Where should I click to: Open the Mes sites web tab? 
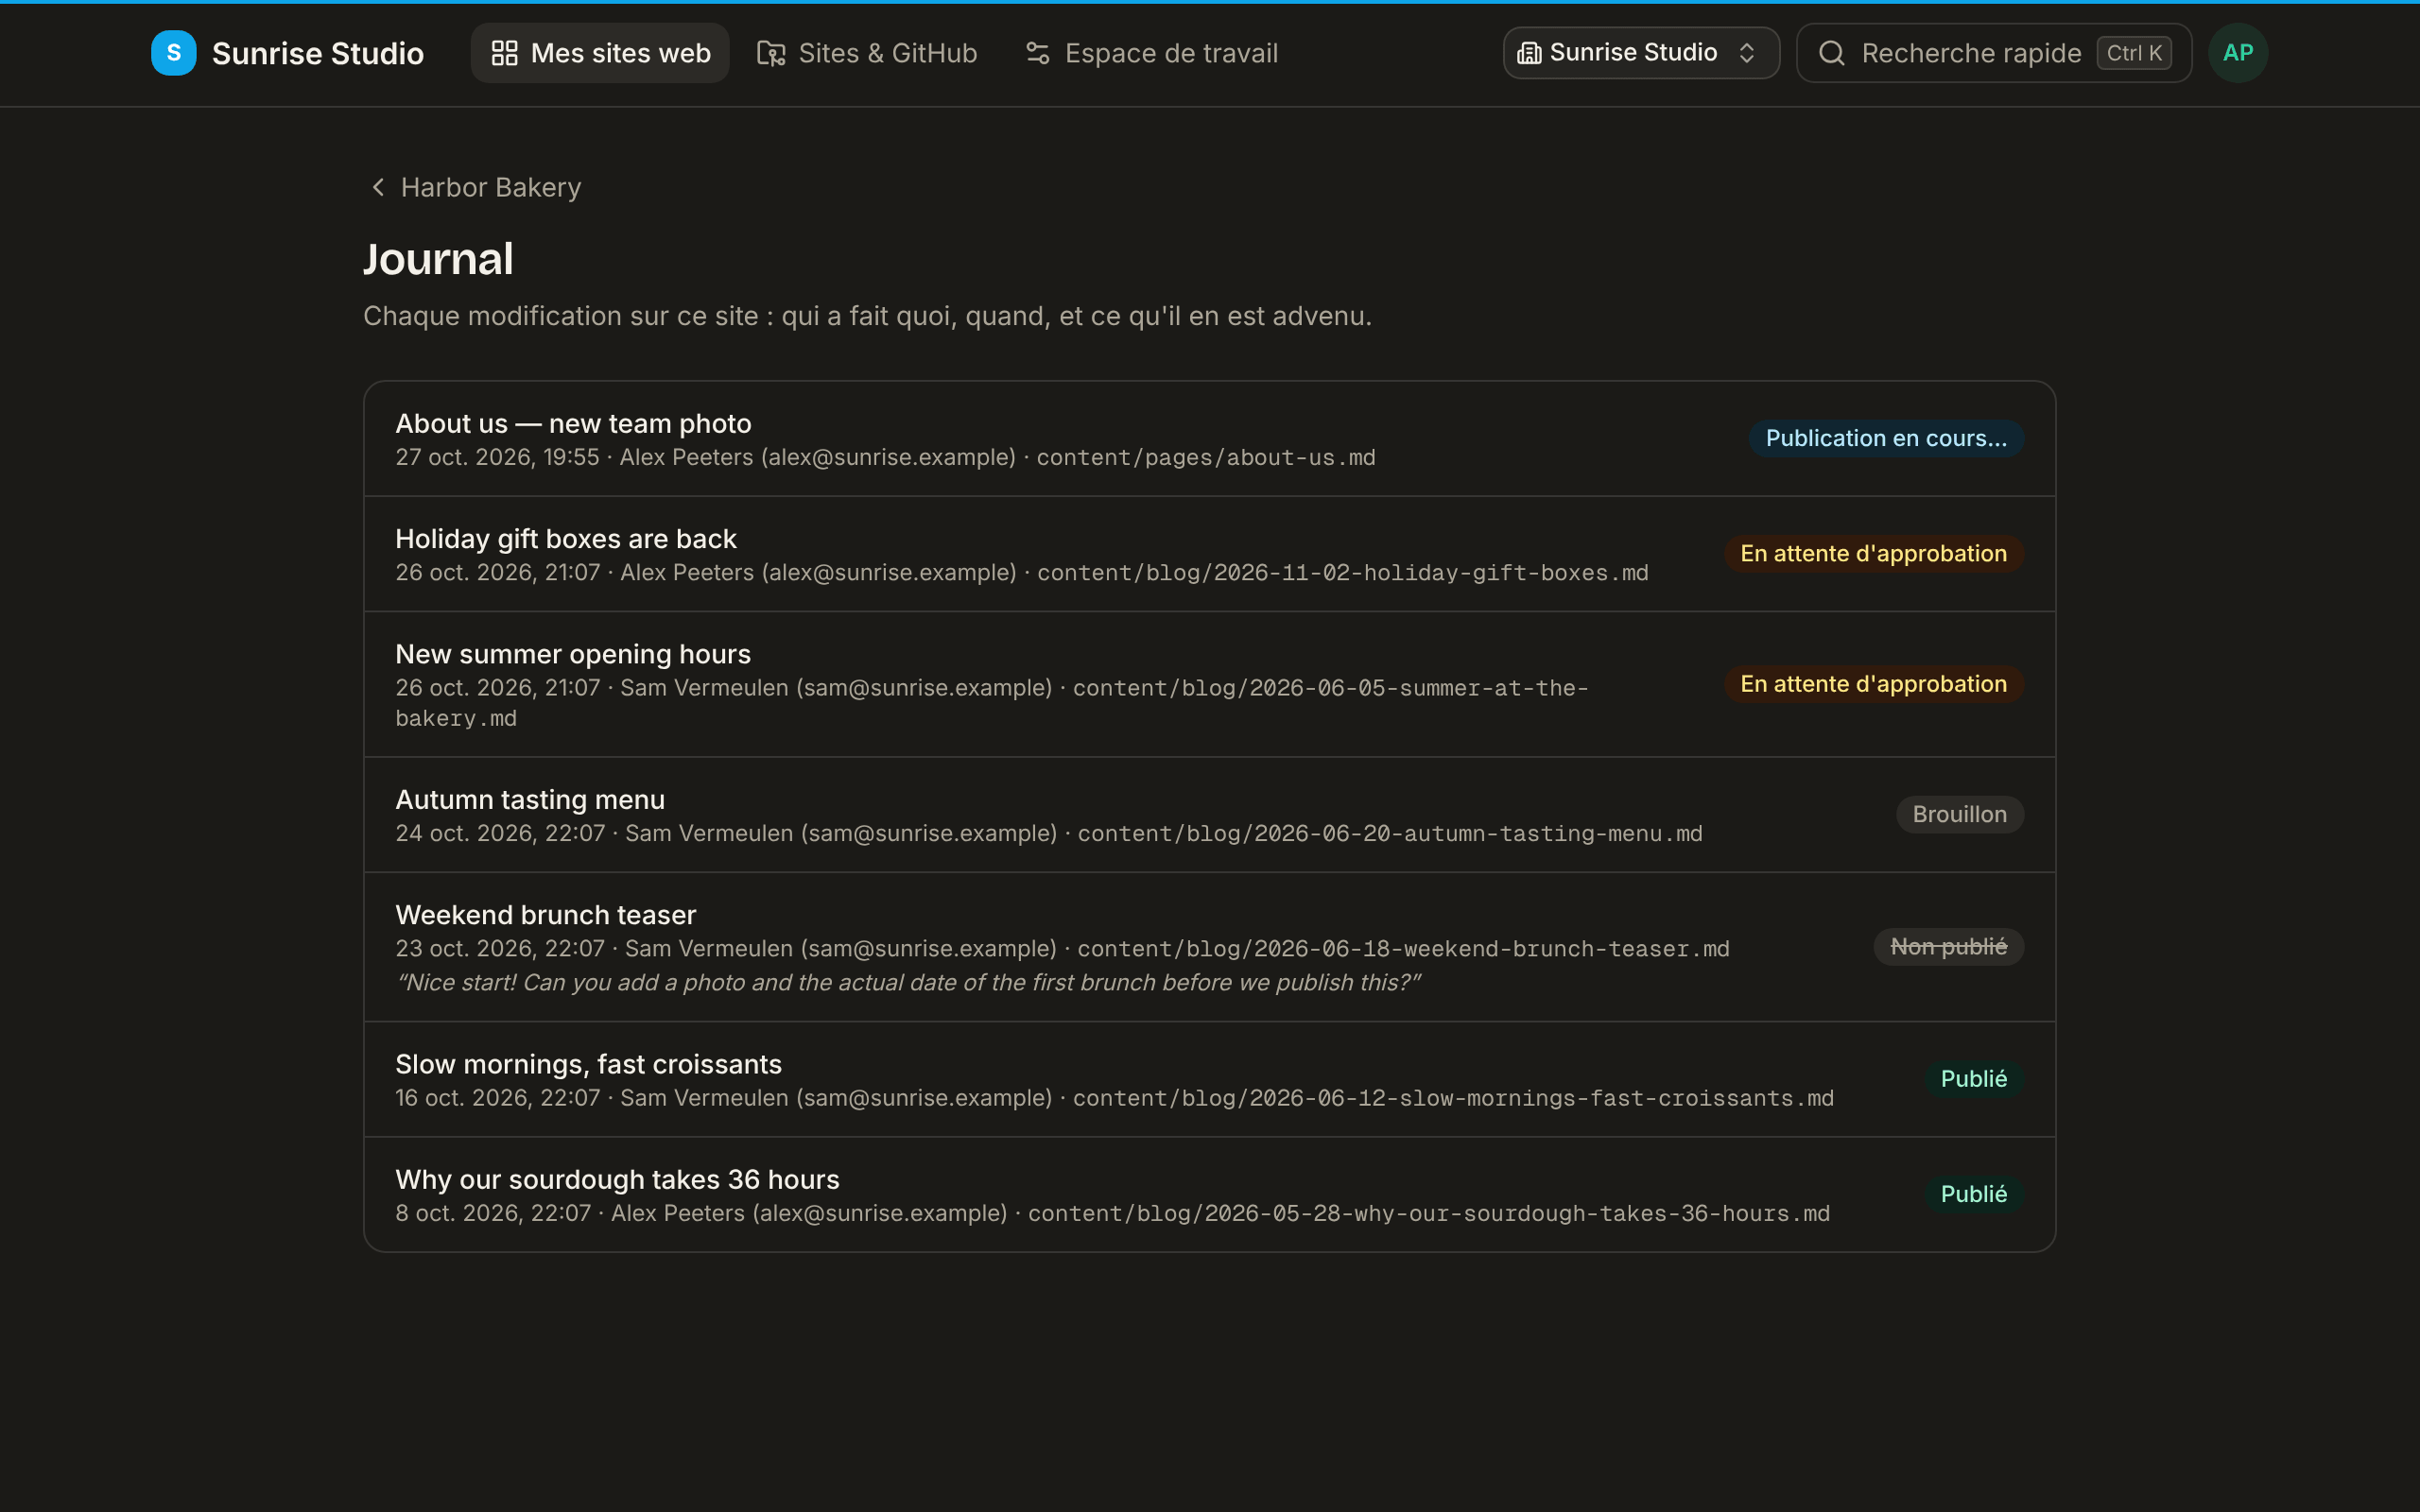coord(600,53)
